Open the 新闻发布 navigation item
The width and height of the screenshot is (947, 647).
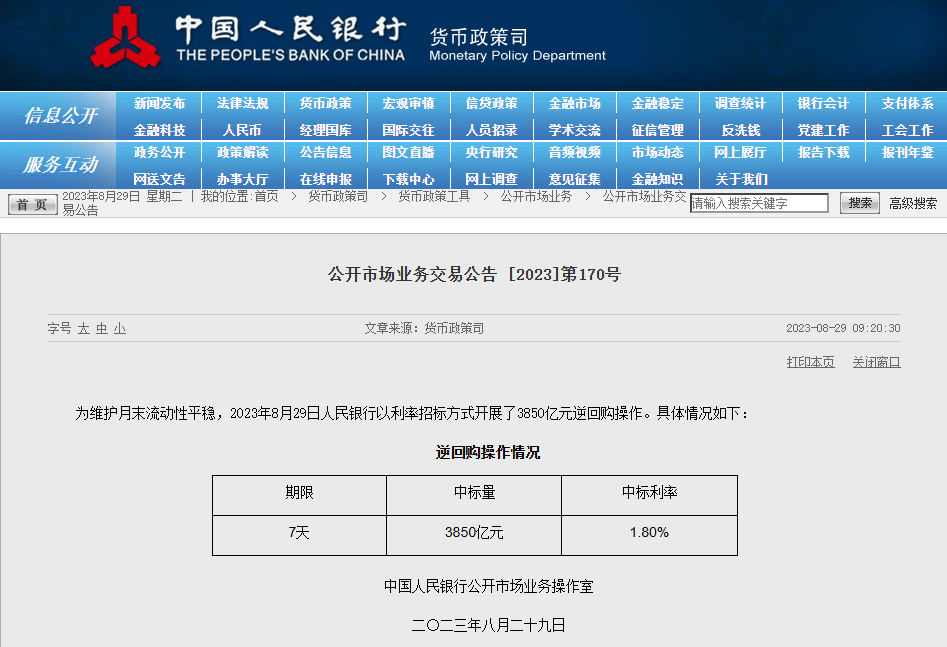coord(159,103)
